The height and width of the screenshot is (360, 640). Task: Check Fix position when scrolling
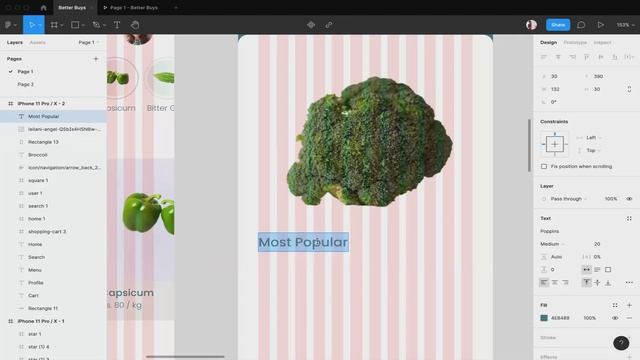pos(544,167)
